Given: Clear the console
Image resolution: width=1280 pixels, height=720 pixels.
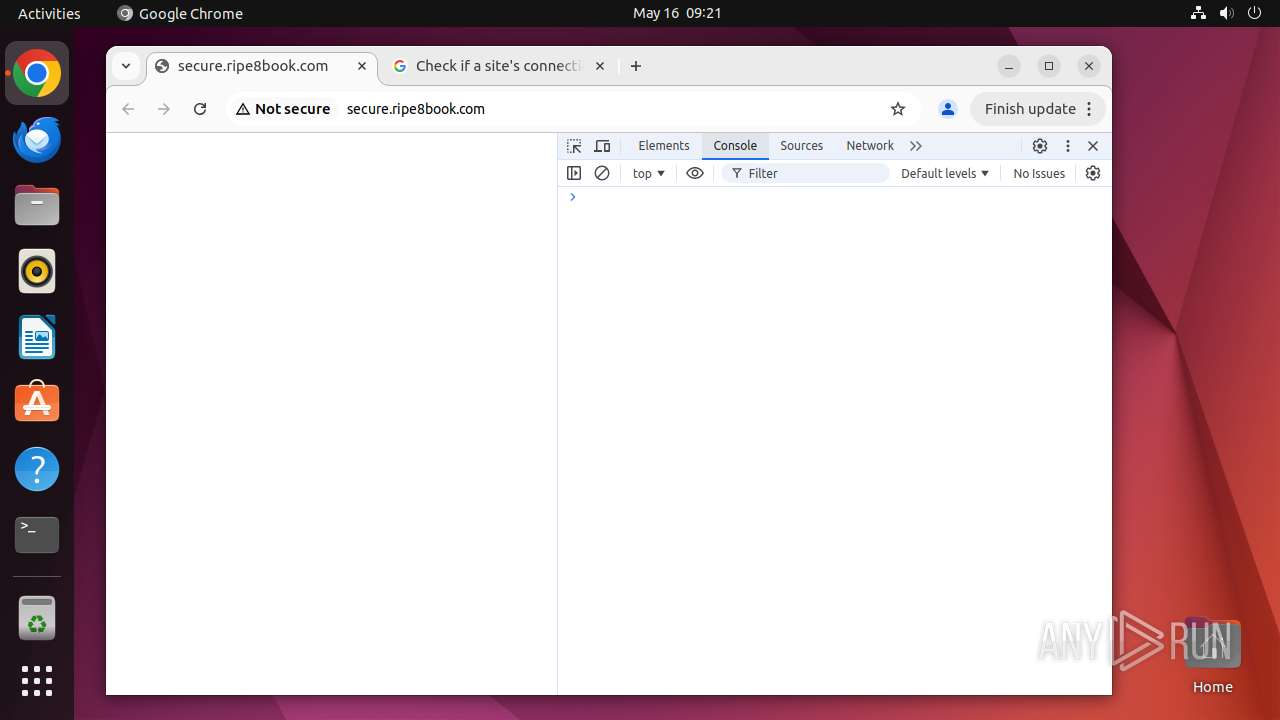Looking at the screenshot, I should point(602,173).
